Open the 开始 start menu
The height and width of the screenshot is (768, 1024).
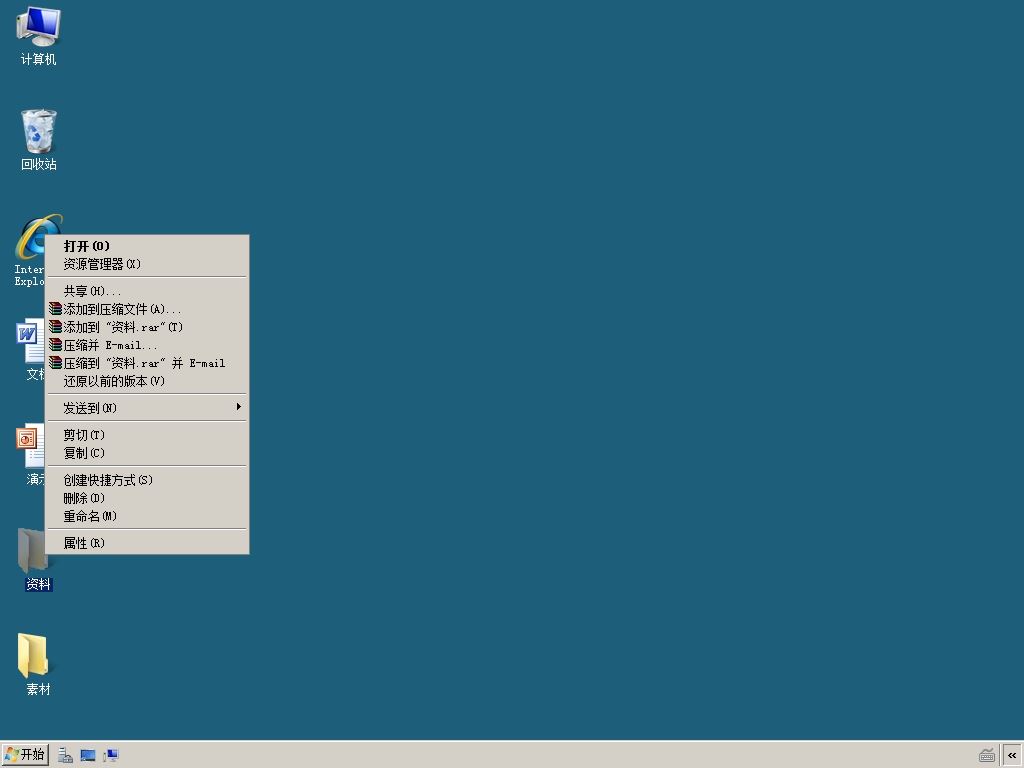tap(25, 755)
